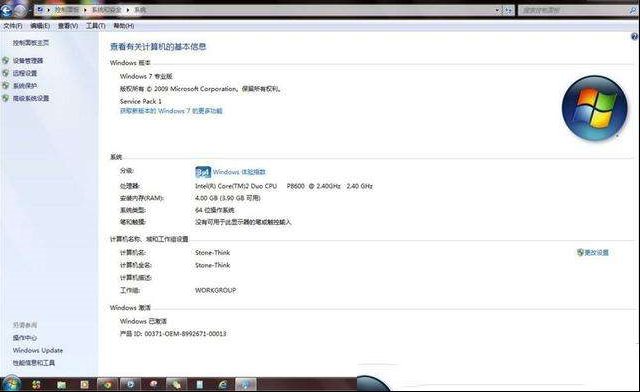640x392 pixels.
Task: Select the 'Service Pack 1' text
Action: 141,101
